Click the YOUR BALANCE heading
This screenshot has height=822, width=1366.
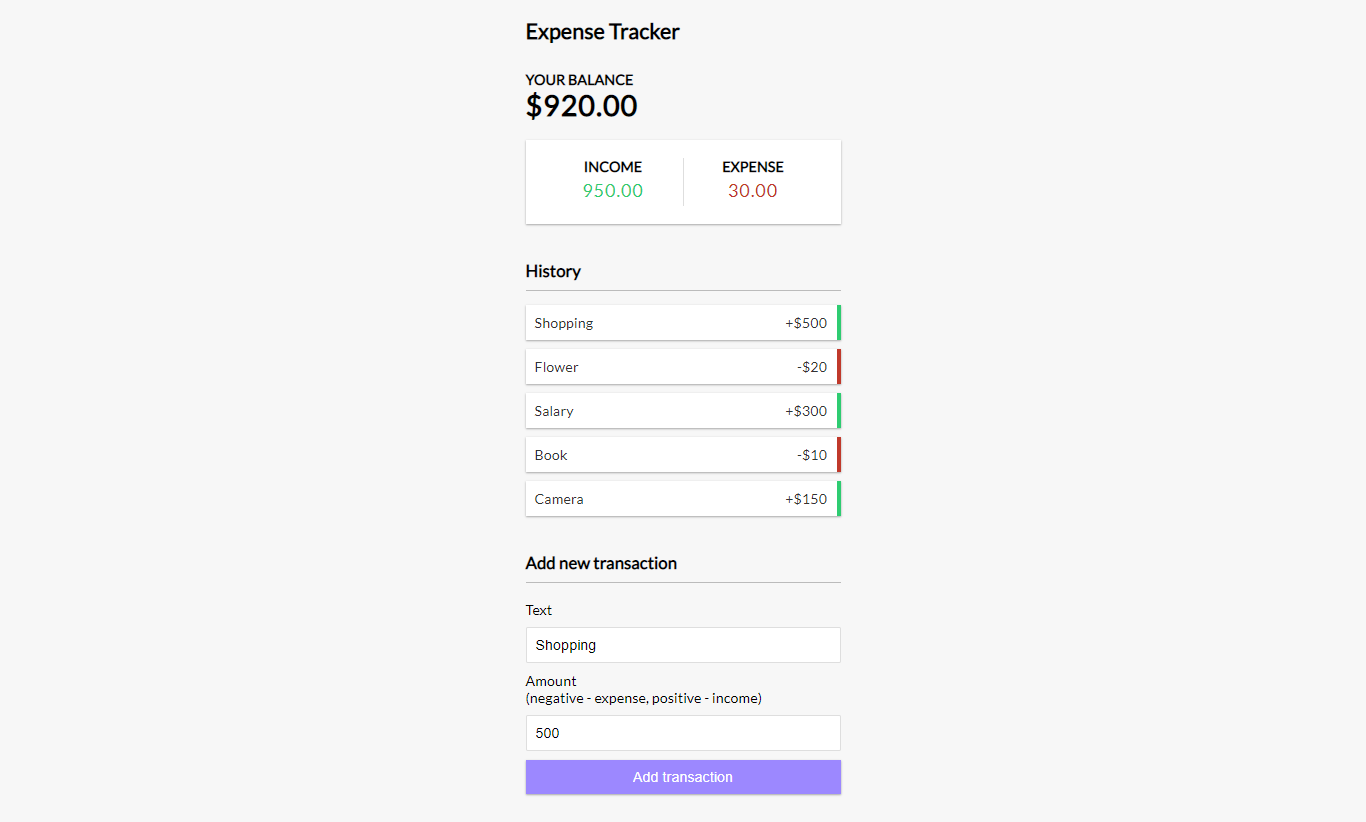(579, 79)
